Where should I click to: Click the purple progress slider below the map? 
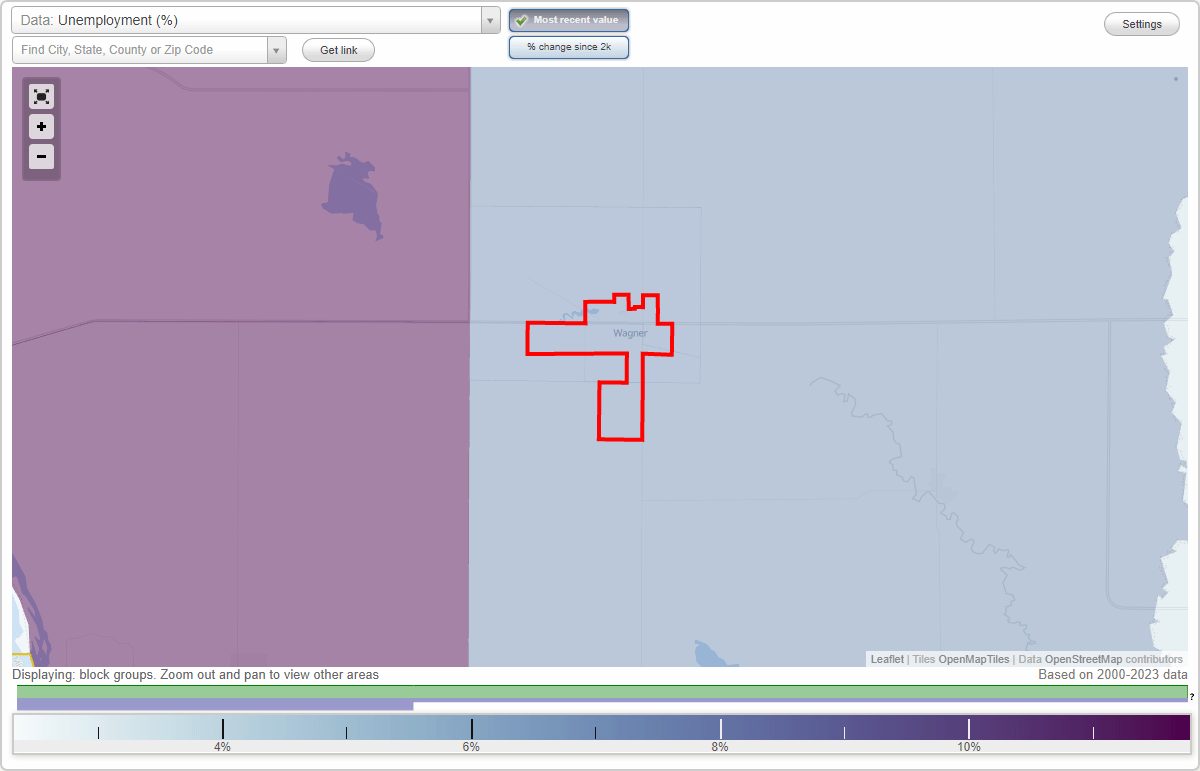215,706
